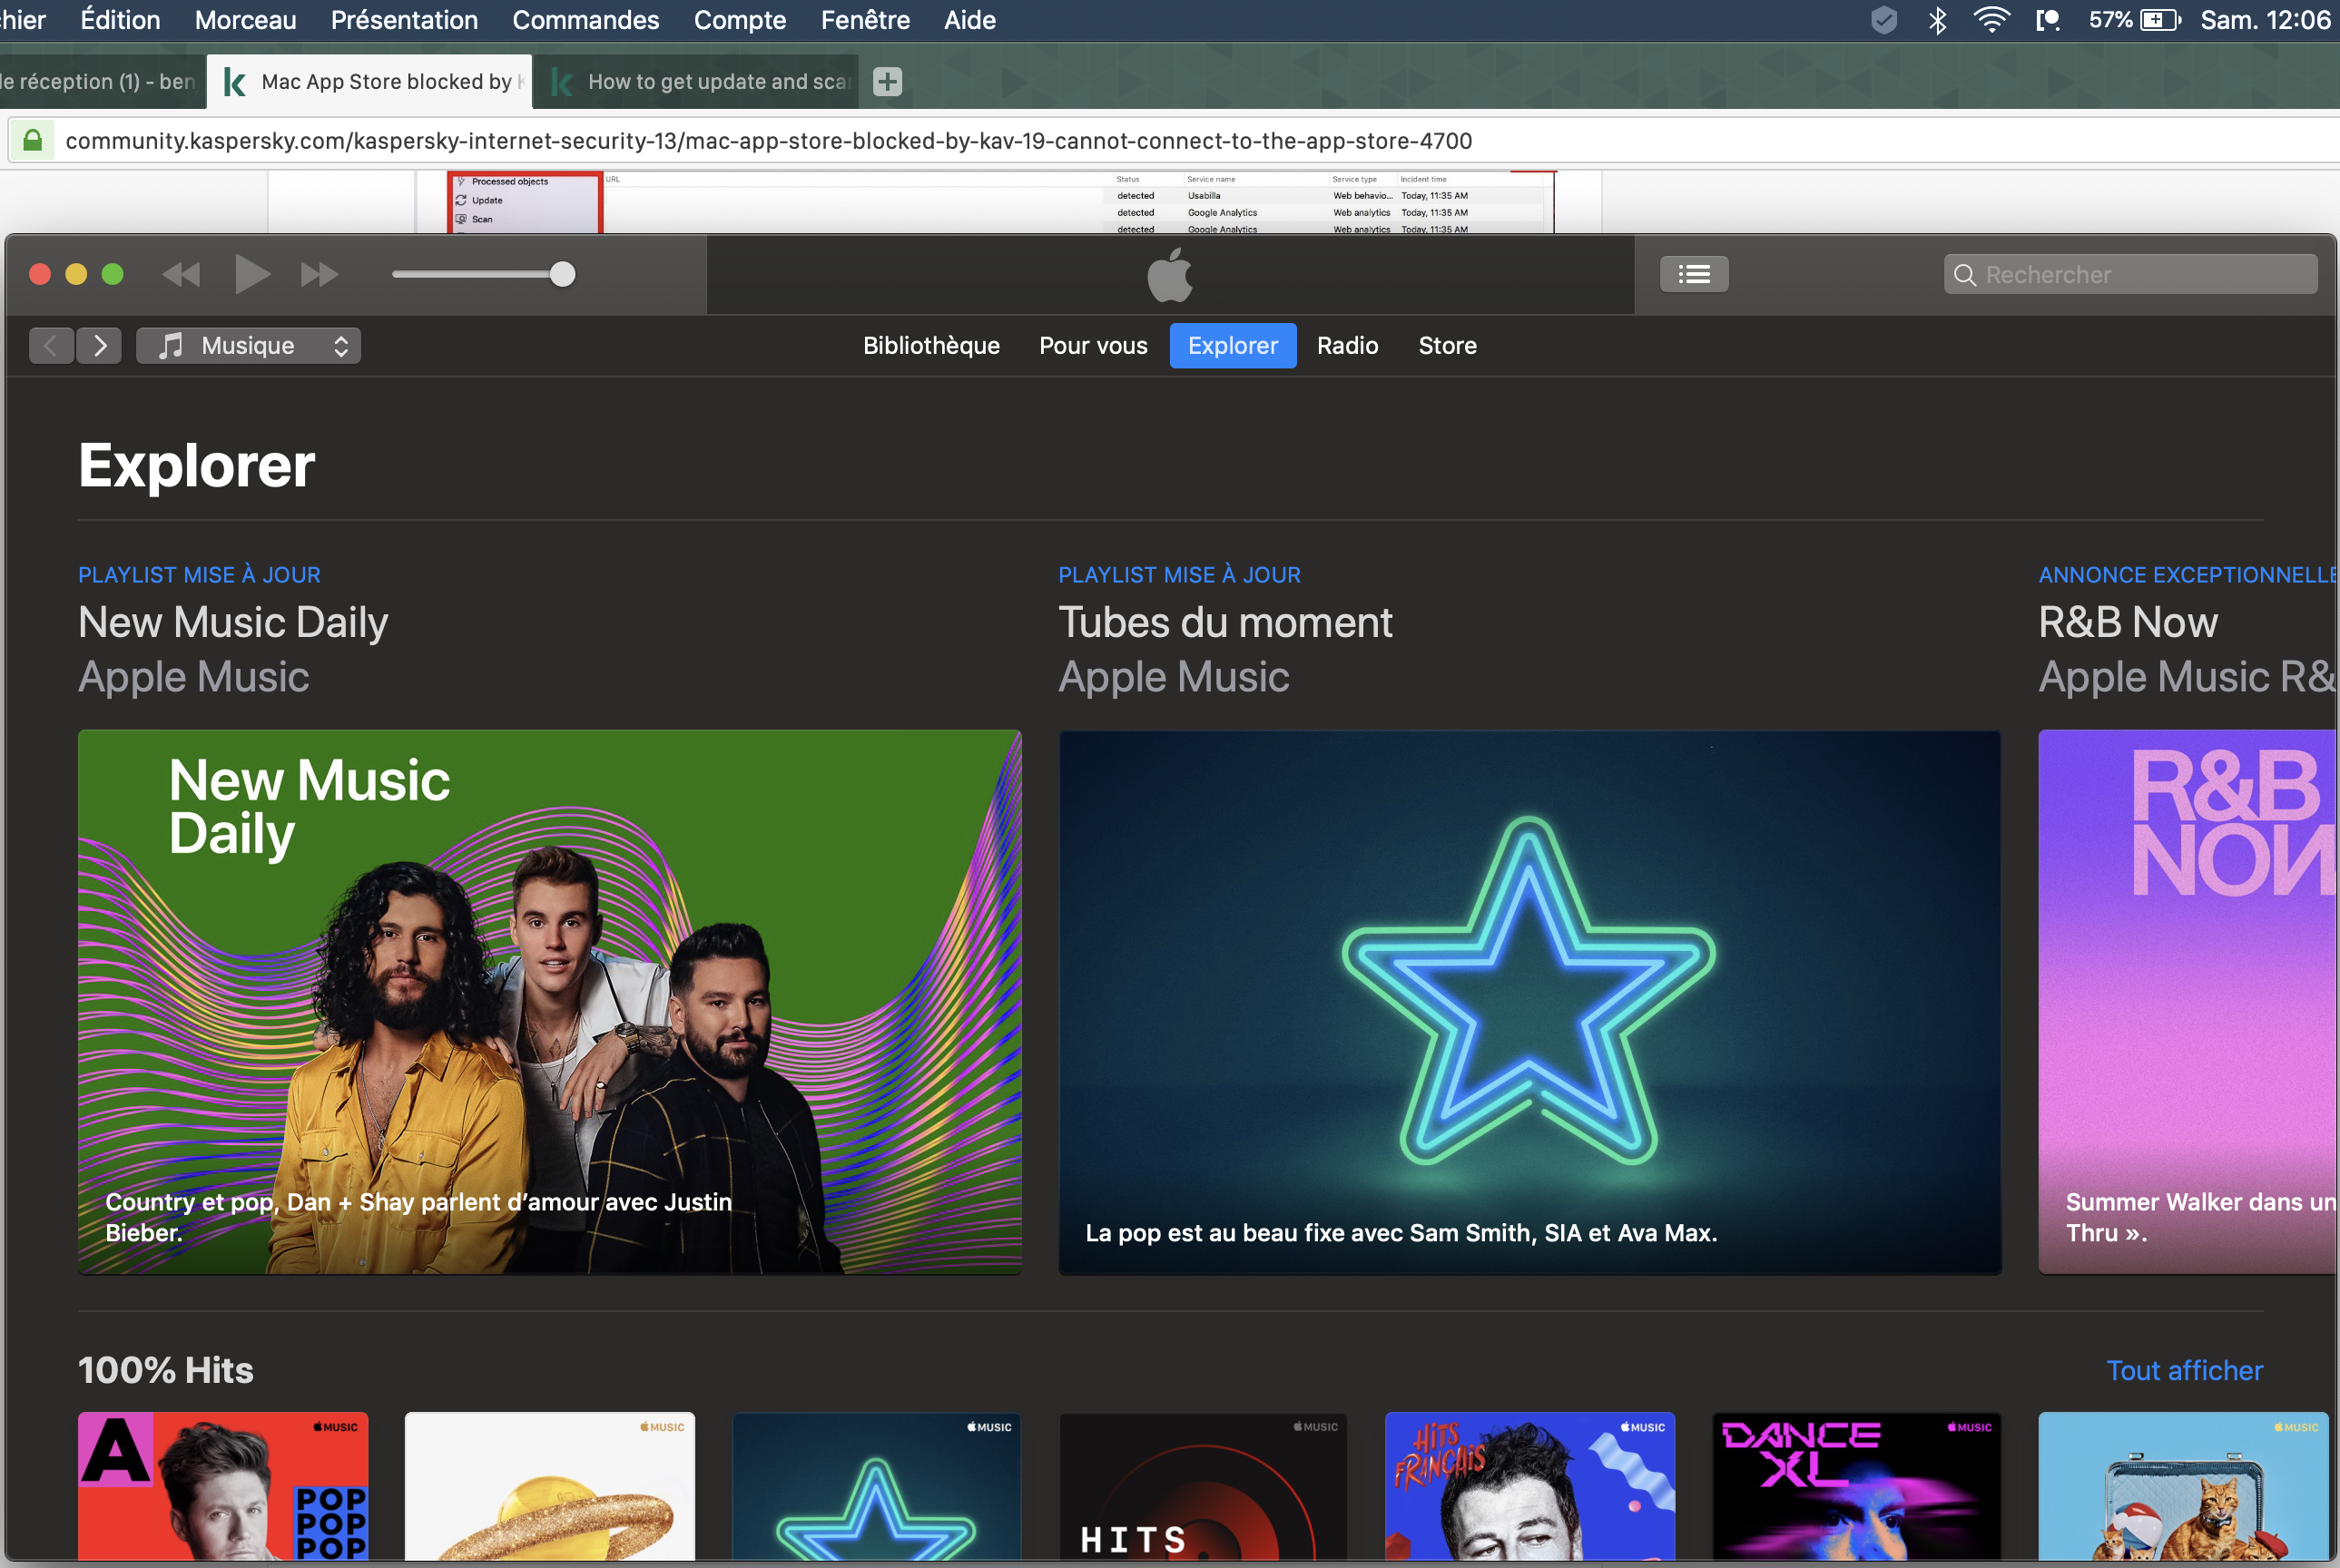Open the Wi-Fi status menu icon
This screenshot has width=2340, height=1568.
[1991, 20]
